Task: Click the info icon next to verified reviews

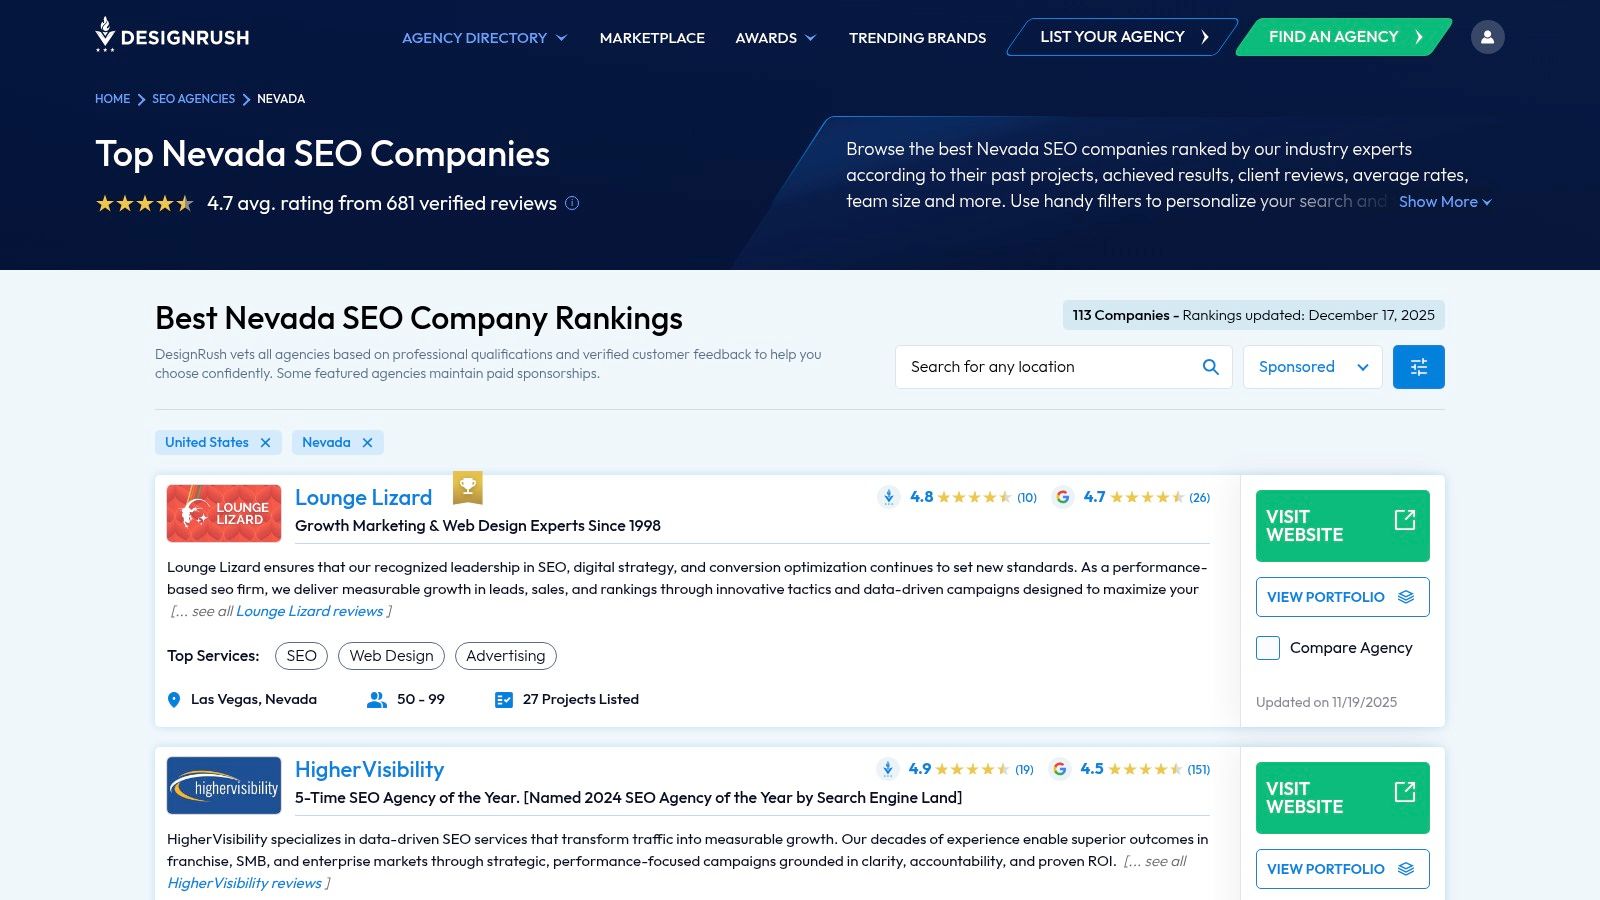Action: (x=571, y=203)
